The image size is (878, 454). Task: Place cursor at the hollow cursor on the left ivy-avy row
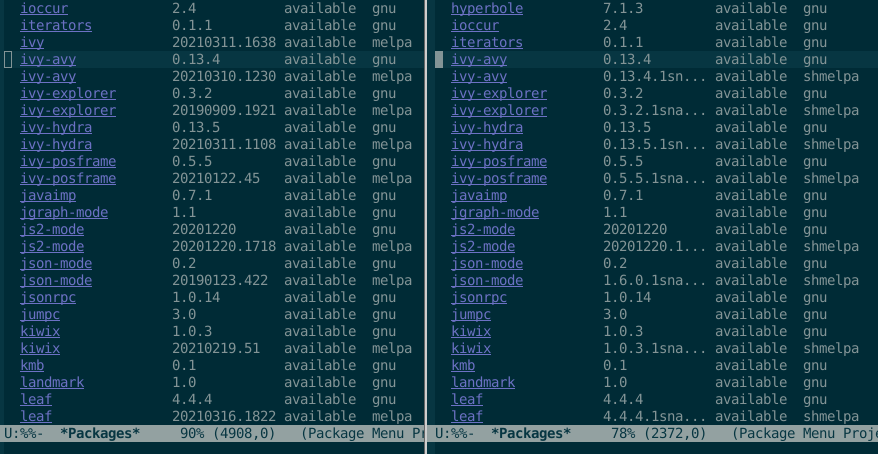(8, 59)
